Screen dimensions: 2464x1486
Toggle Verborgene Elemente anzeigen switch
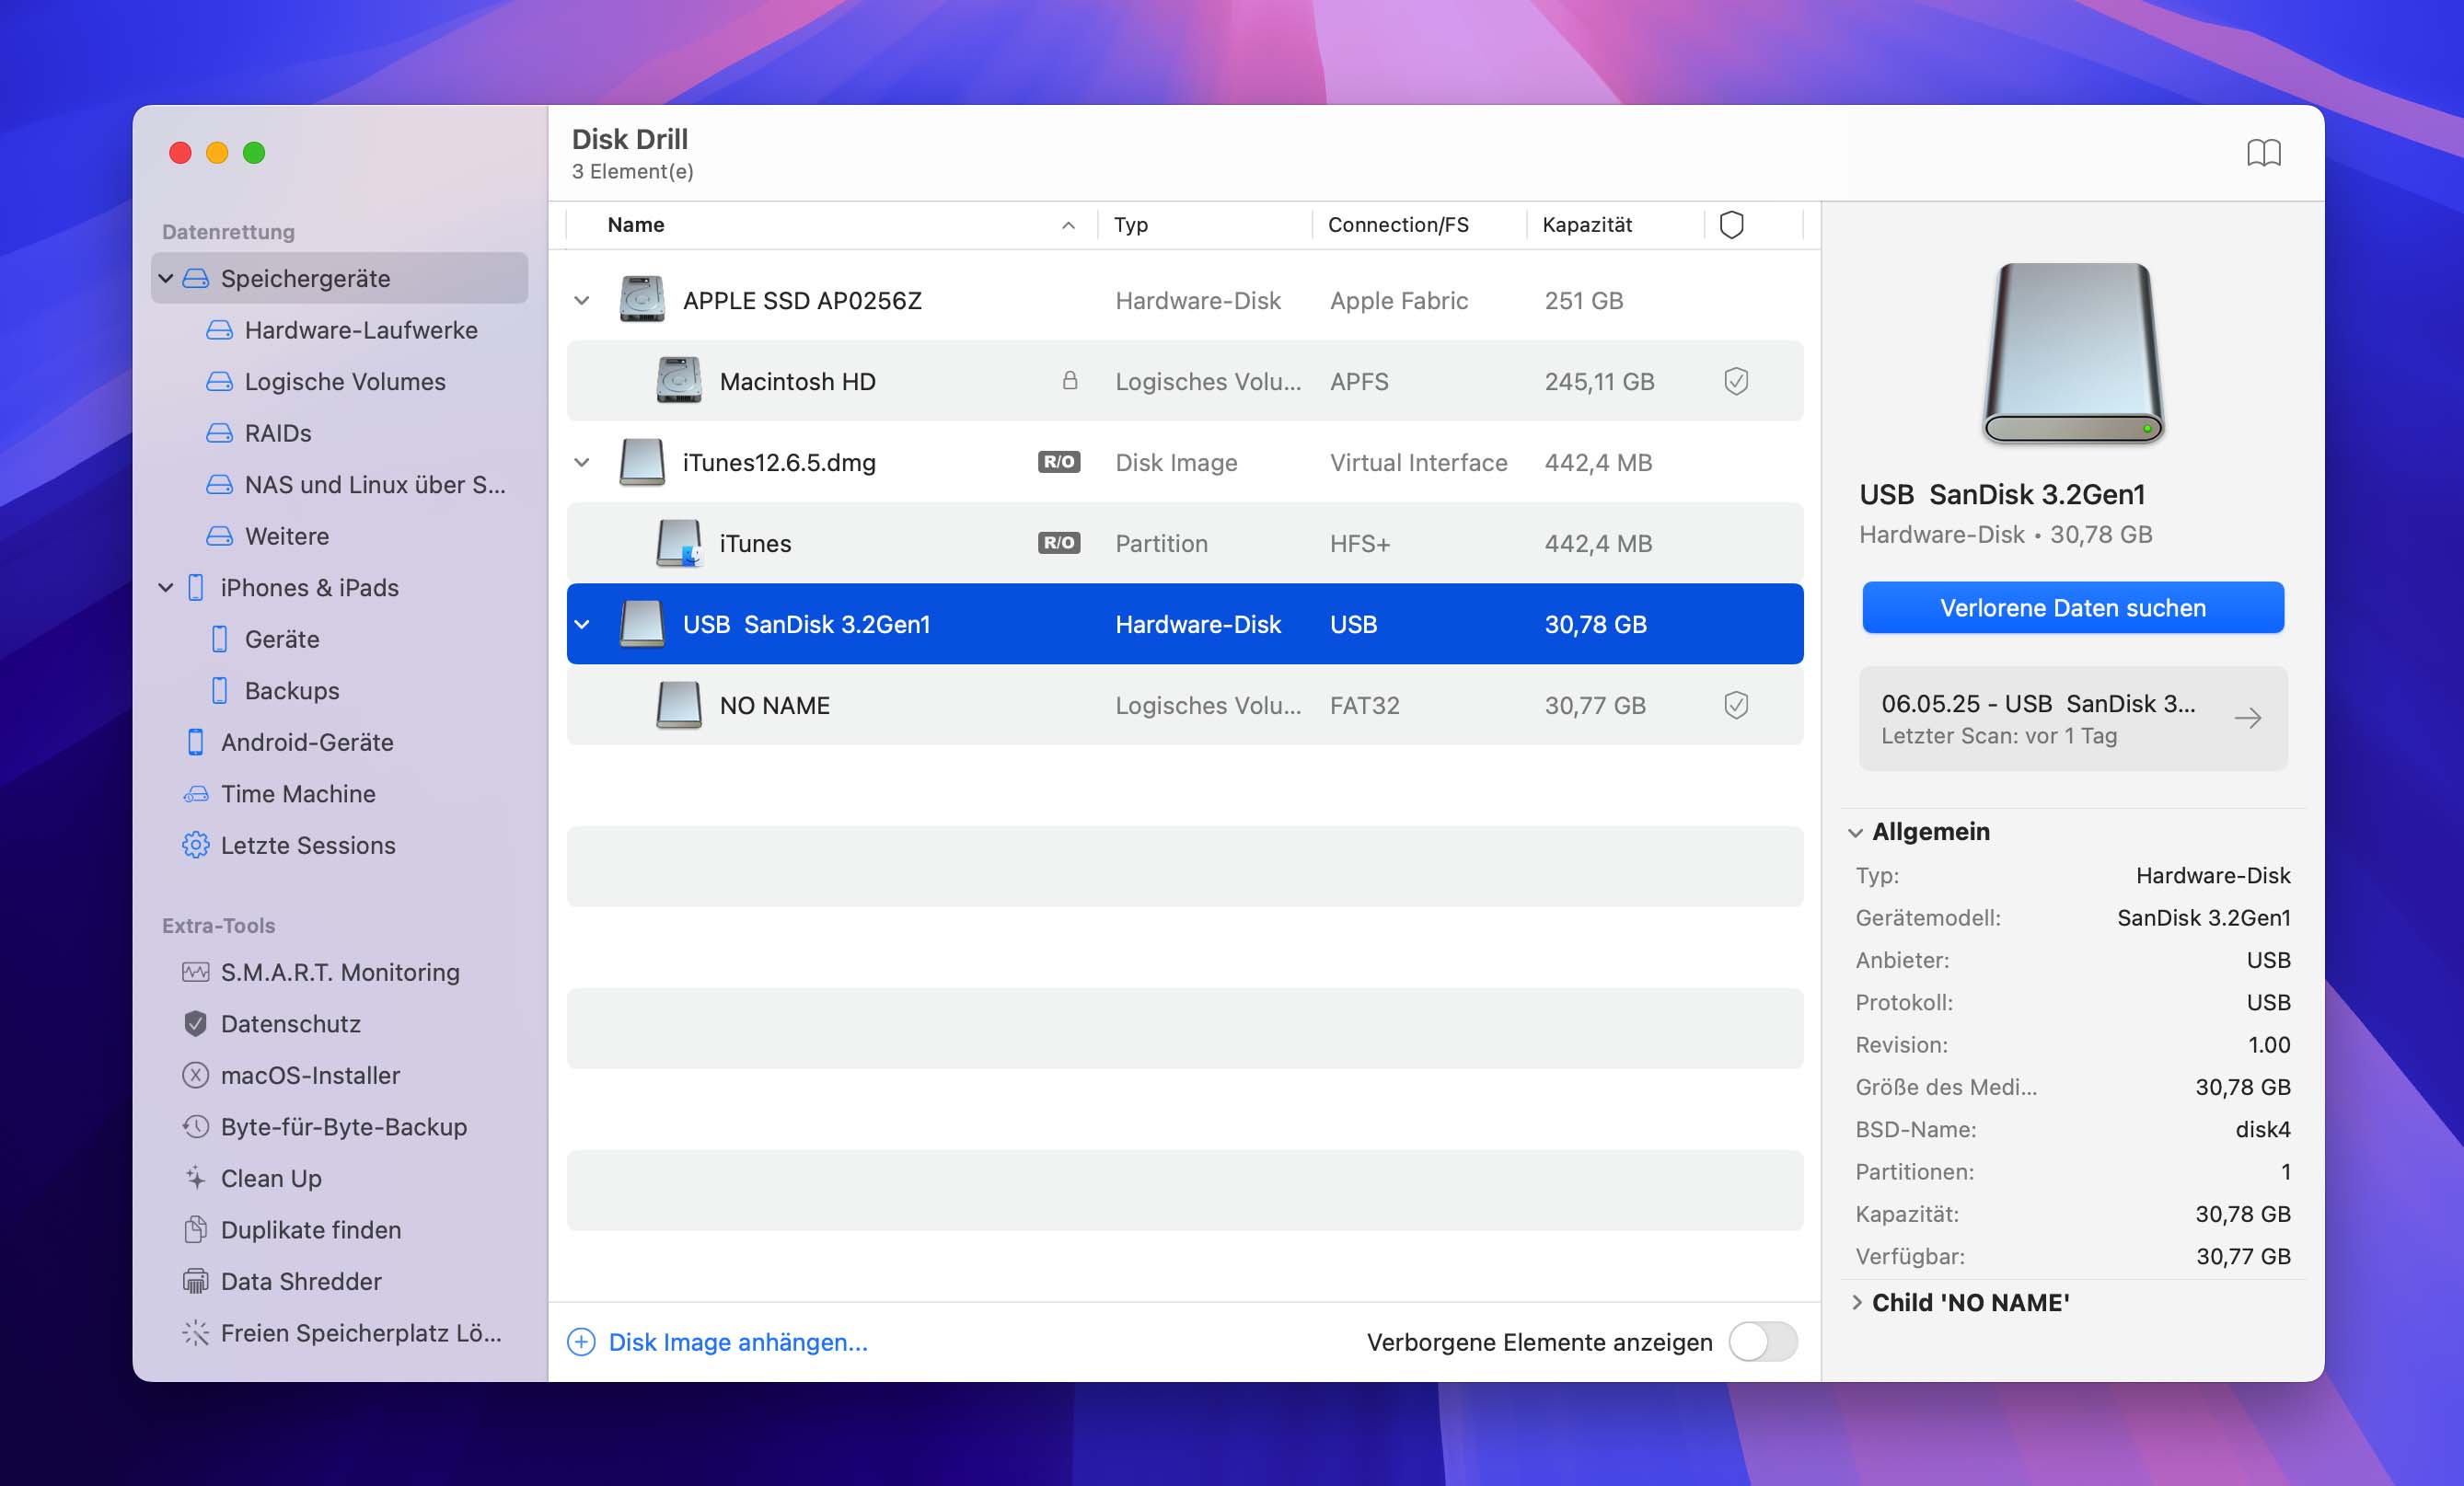point(1763,1342)
